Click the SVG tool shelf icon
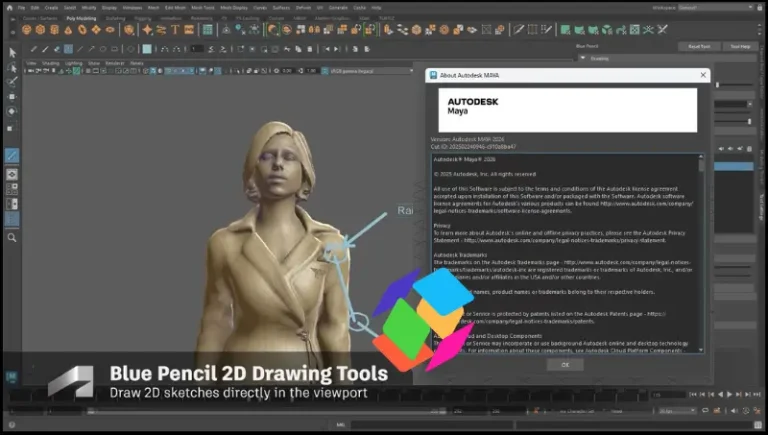The image size is (768, 435). pos(189,30)
